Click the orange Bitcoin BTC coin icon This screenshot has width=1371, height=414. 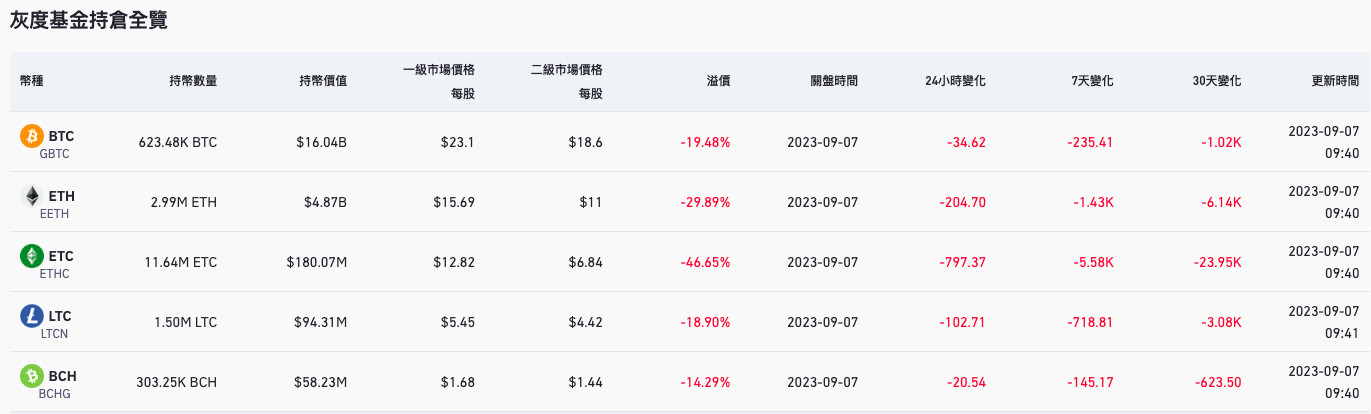click(32, 137)
